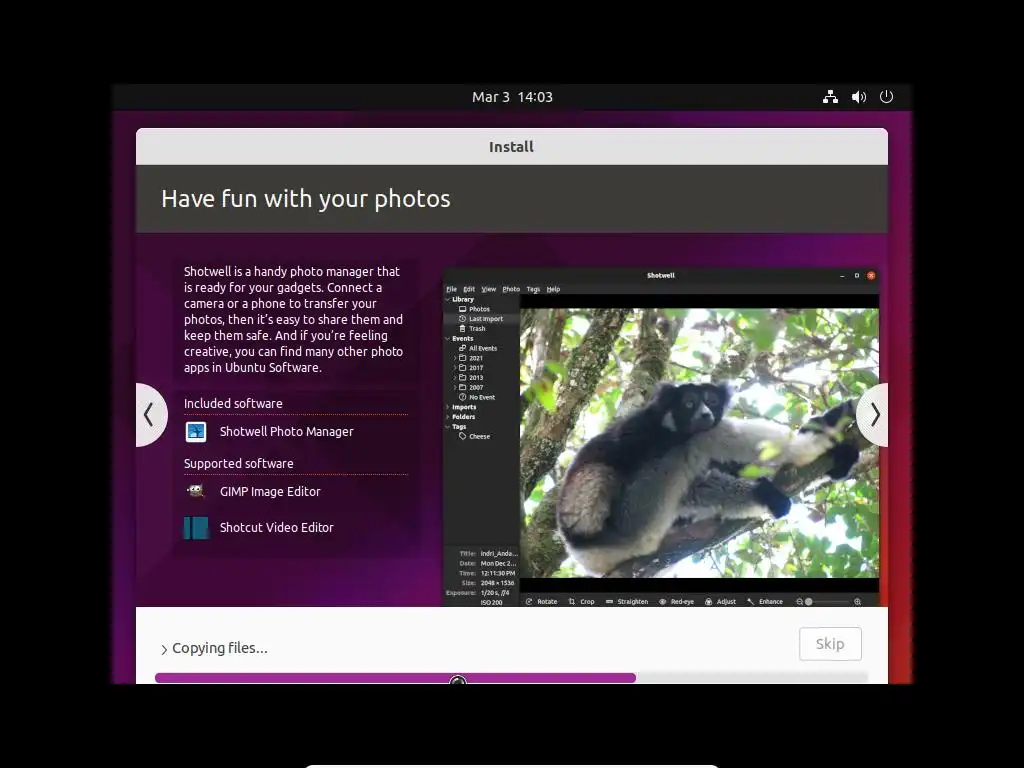Click the GIMP Image Editor mascot icon
Image resolution: width=1024 pixels, height=768 pixels.
[x=196, y=491]
